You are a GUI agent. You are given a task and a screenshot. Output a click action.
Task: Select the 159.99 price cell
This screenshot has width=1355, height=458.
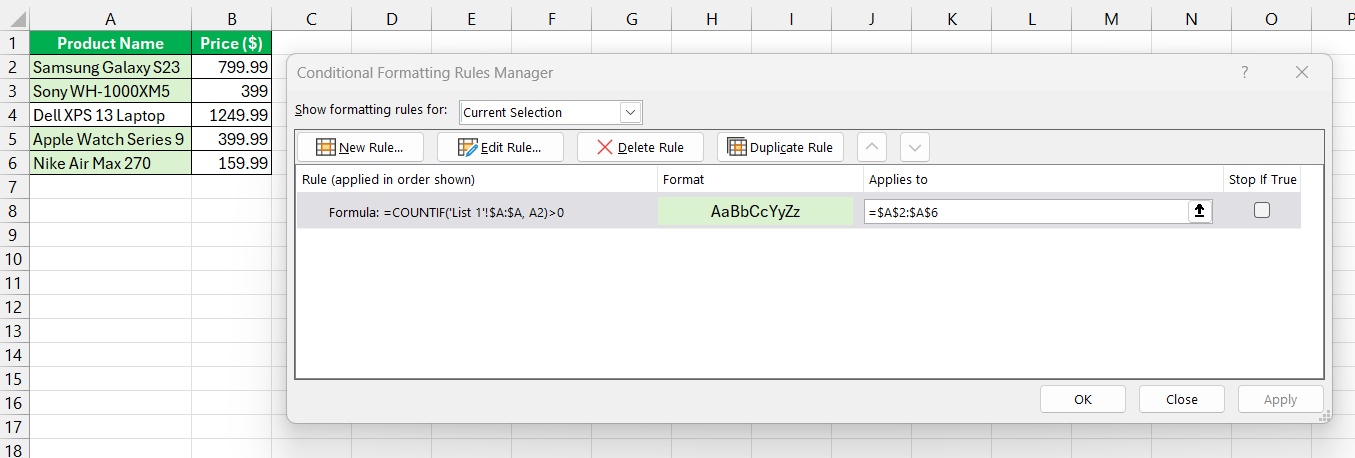[232, 163]
